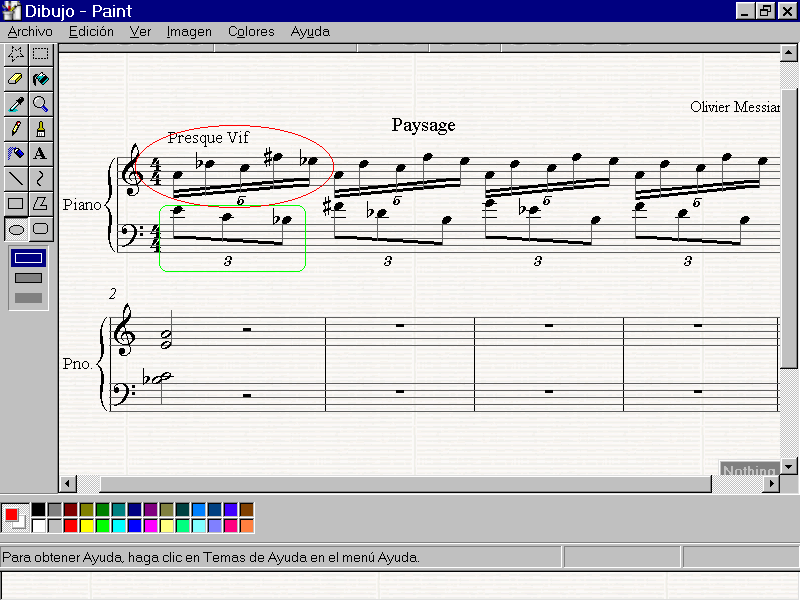Select the dark gray palette color
The image size is (800, 600).
pos(55,510)
